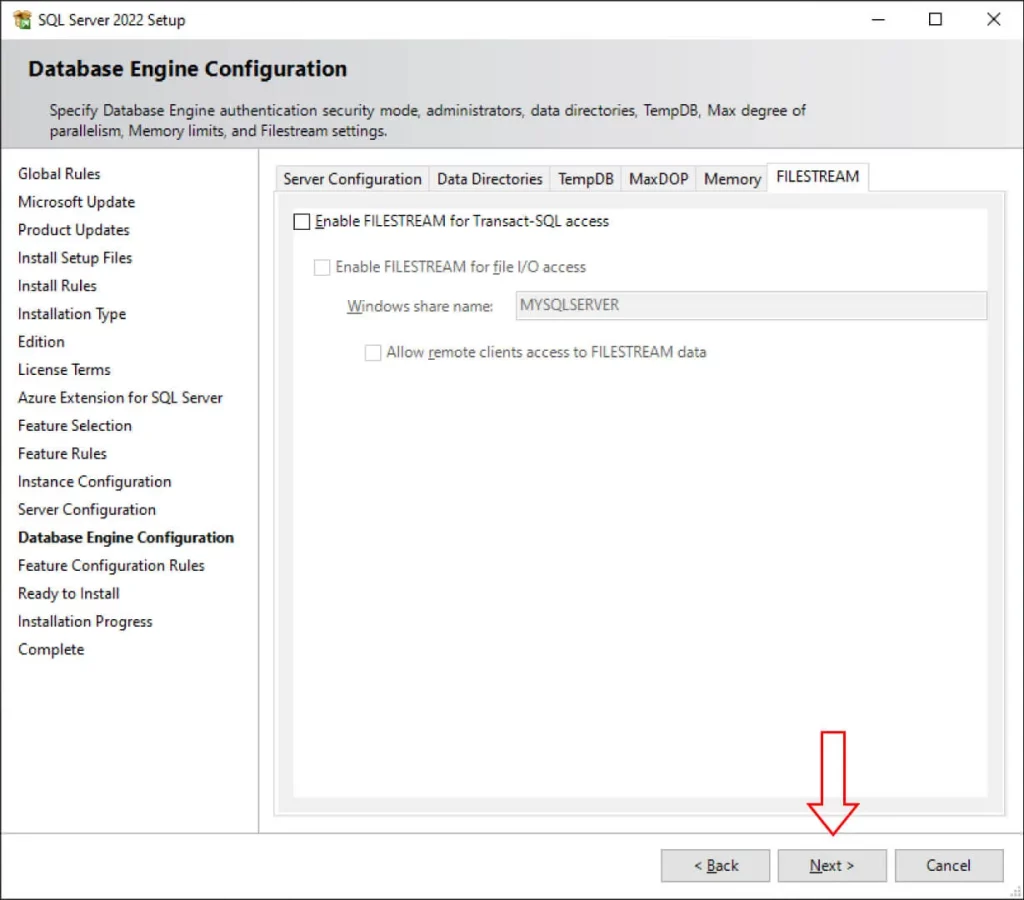Select Azure Extension for SQL Server step
The height and width of the screenshot is (900, 1024).
pos(120,397)
